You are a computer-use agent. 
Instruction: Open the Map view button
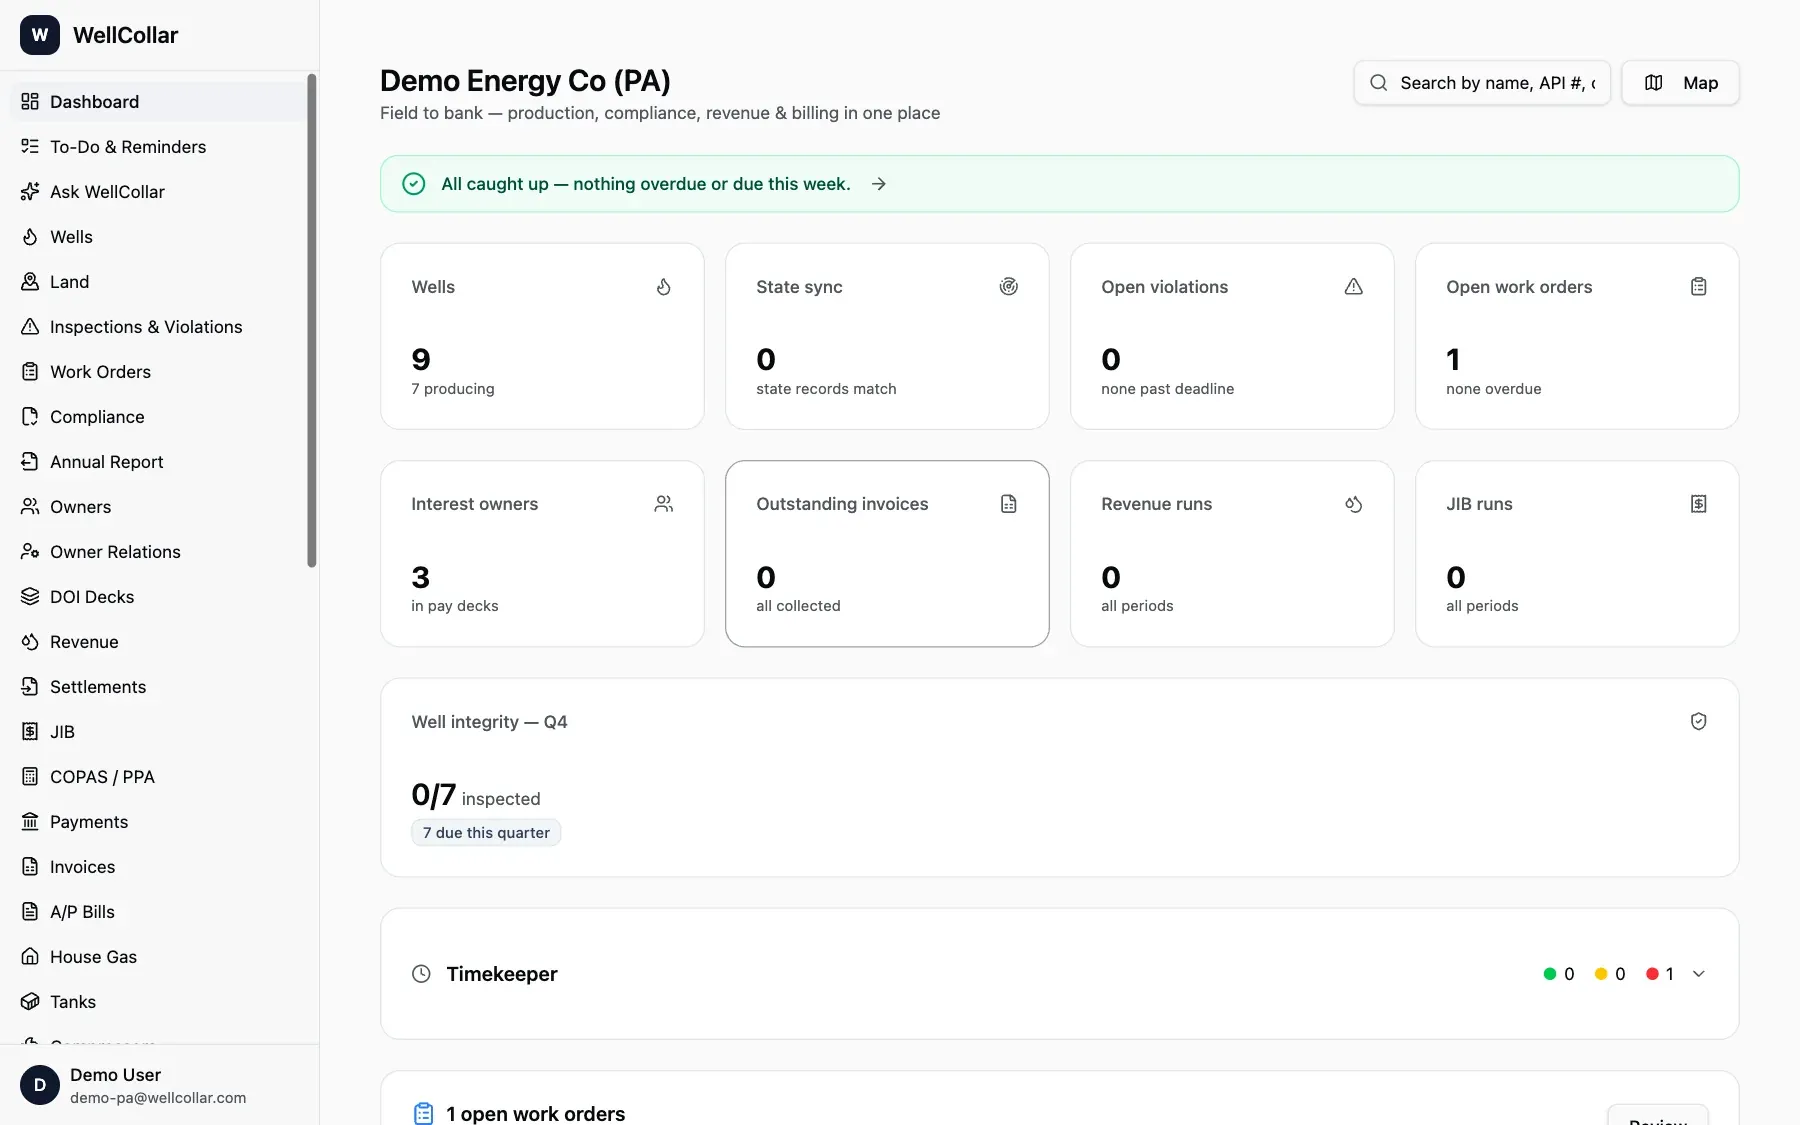click(x=1680, y=83)
